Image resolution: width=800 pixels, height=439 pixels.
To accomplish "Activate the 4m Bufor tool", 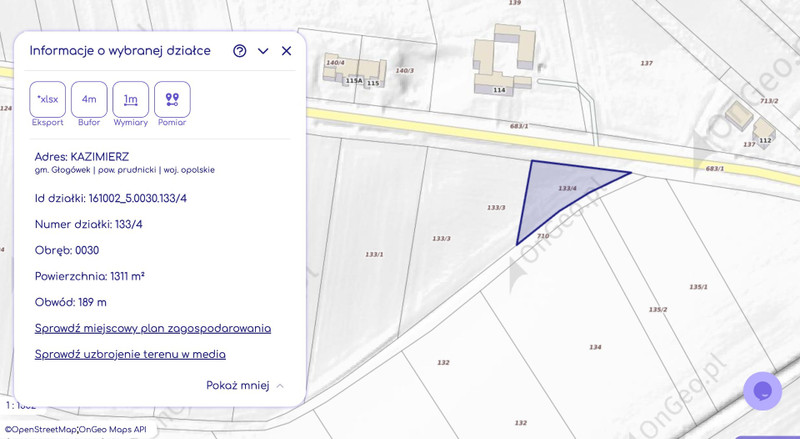I will pyautogui.click(x=89, y=99).
